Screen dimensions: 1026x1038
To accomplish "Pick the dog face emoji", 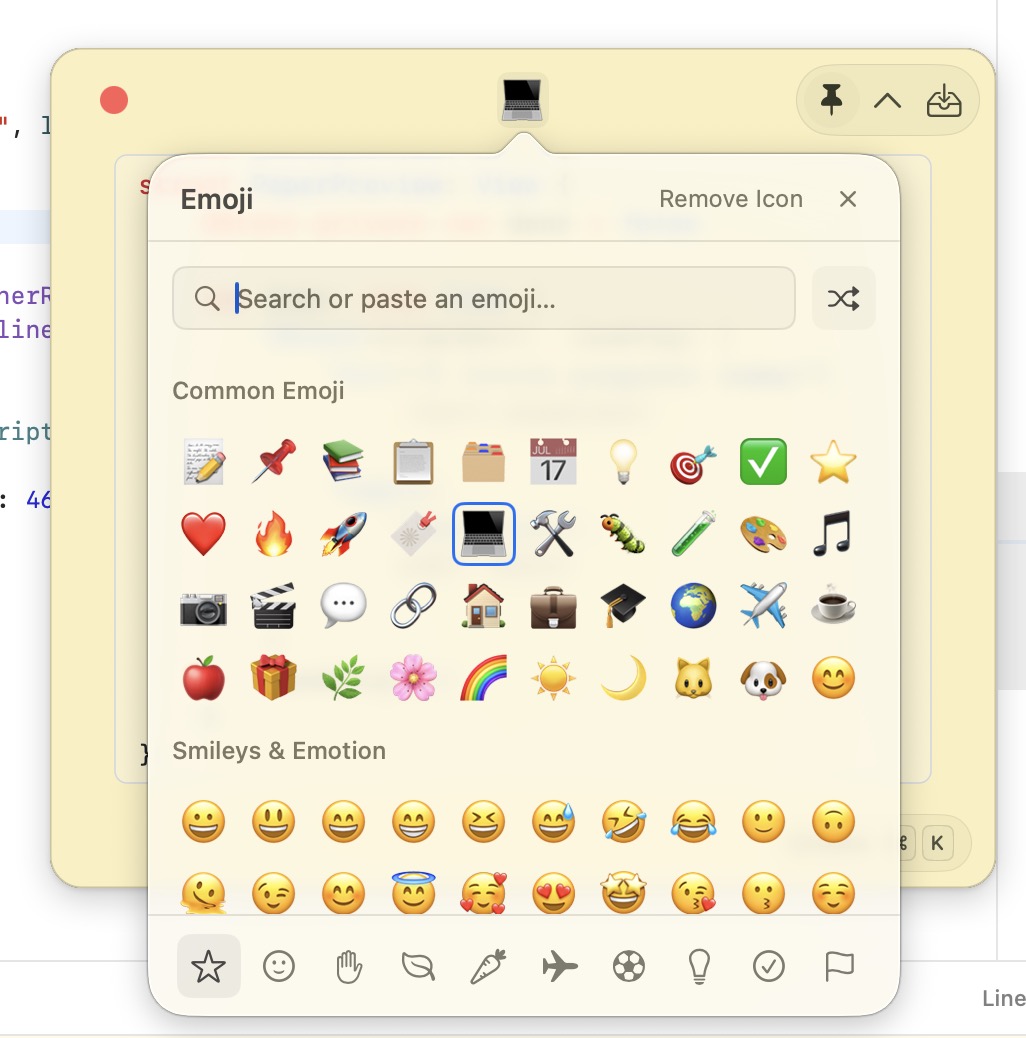I will pos(763,678).
